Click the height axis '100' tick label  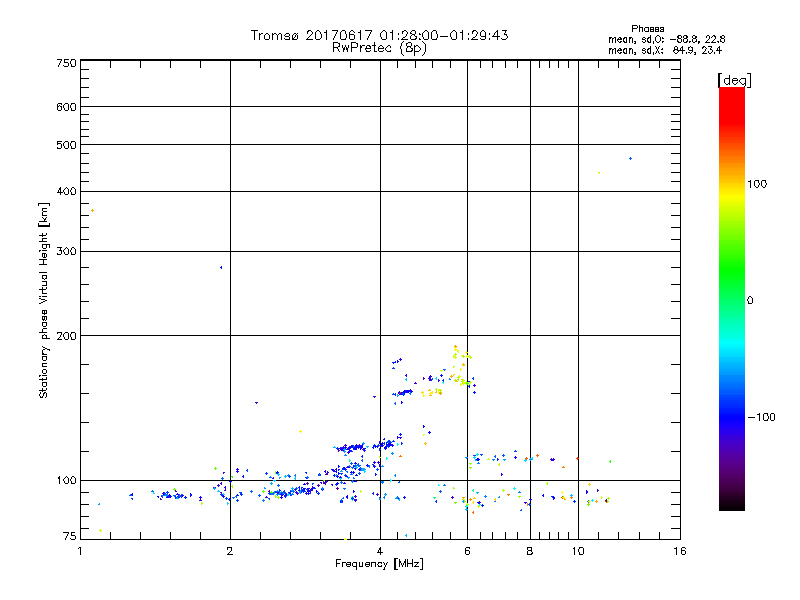coord(66,480)
